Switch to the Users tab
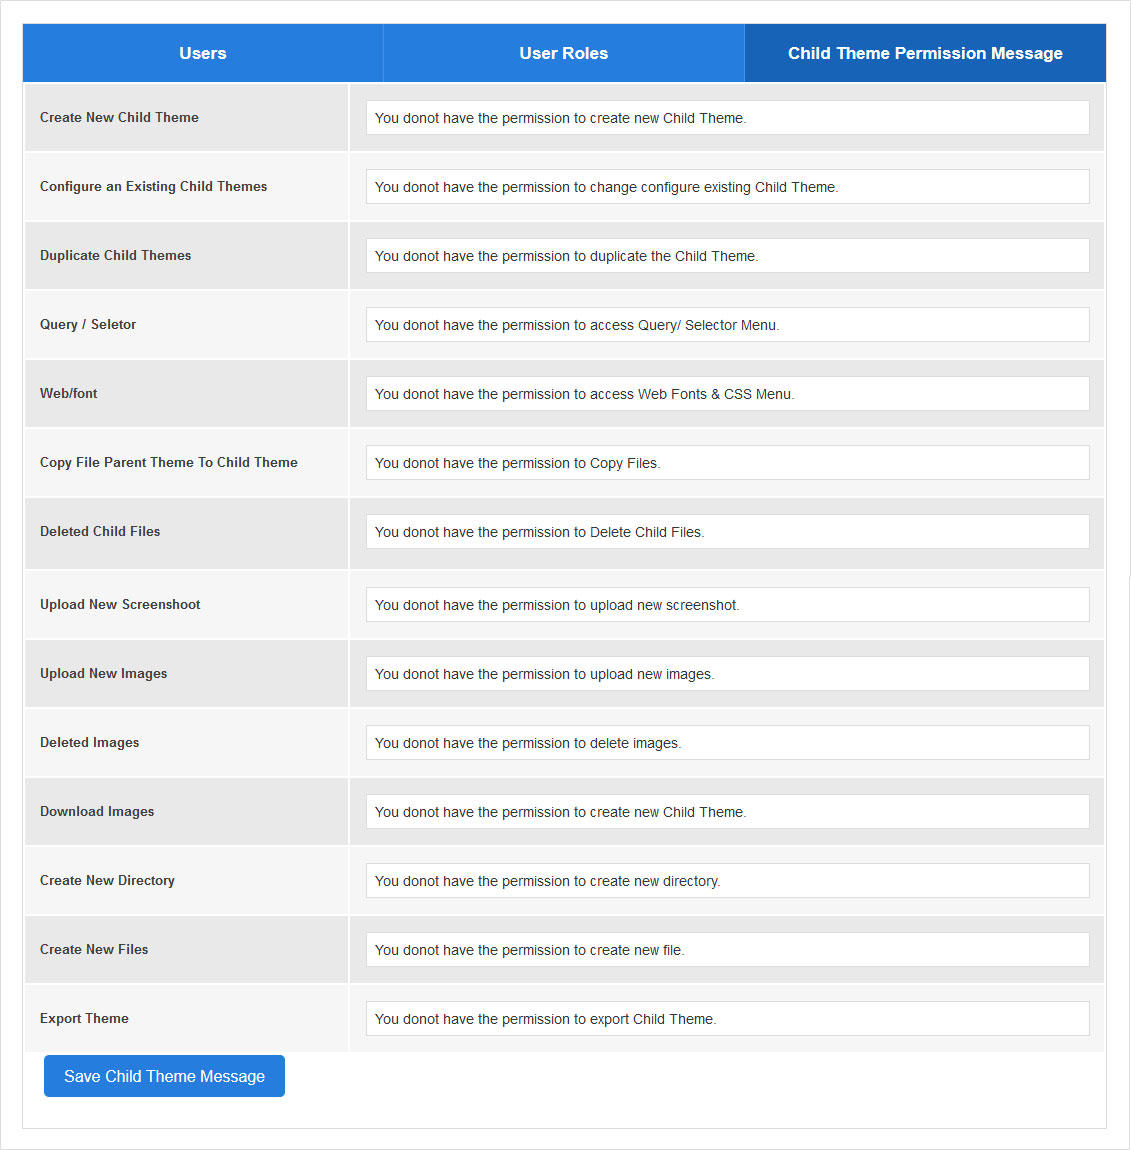Image resolution: width=1131 pixels, height=1150 pixels. click(x=203, y=54)
